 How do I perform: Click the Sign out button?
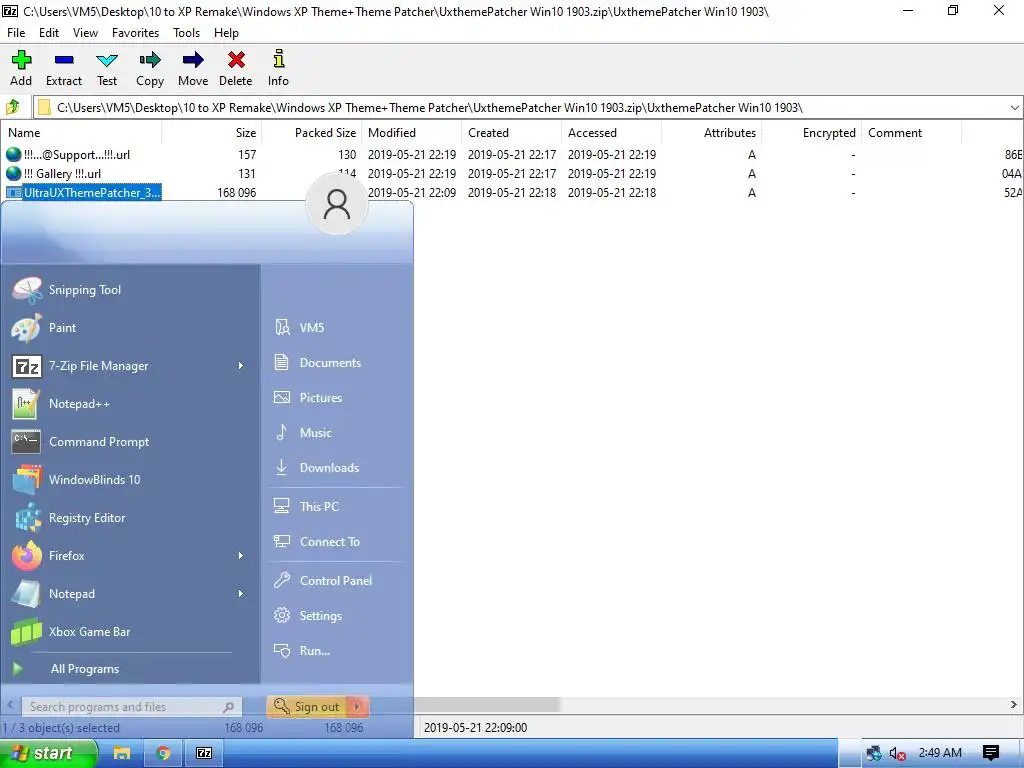coord(307,706)
